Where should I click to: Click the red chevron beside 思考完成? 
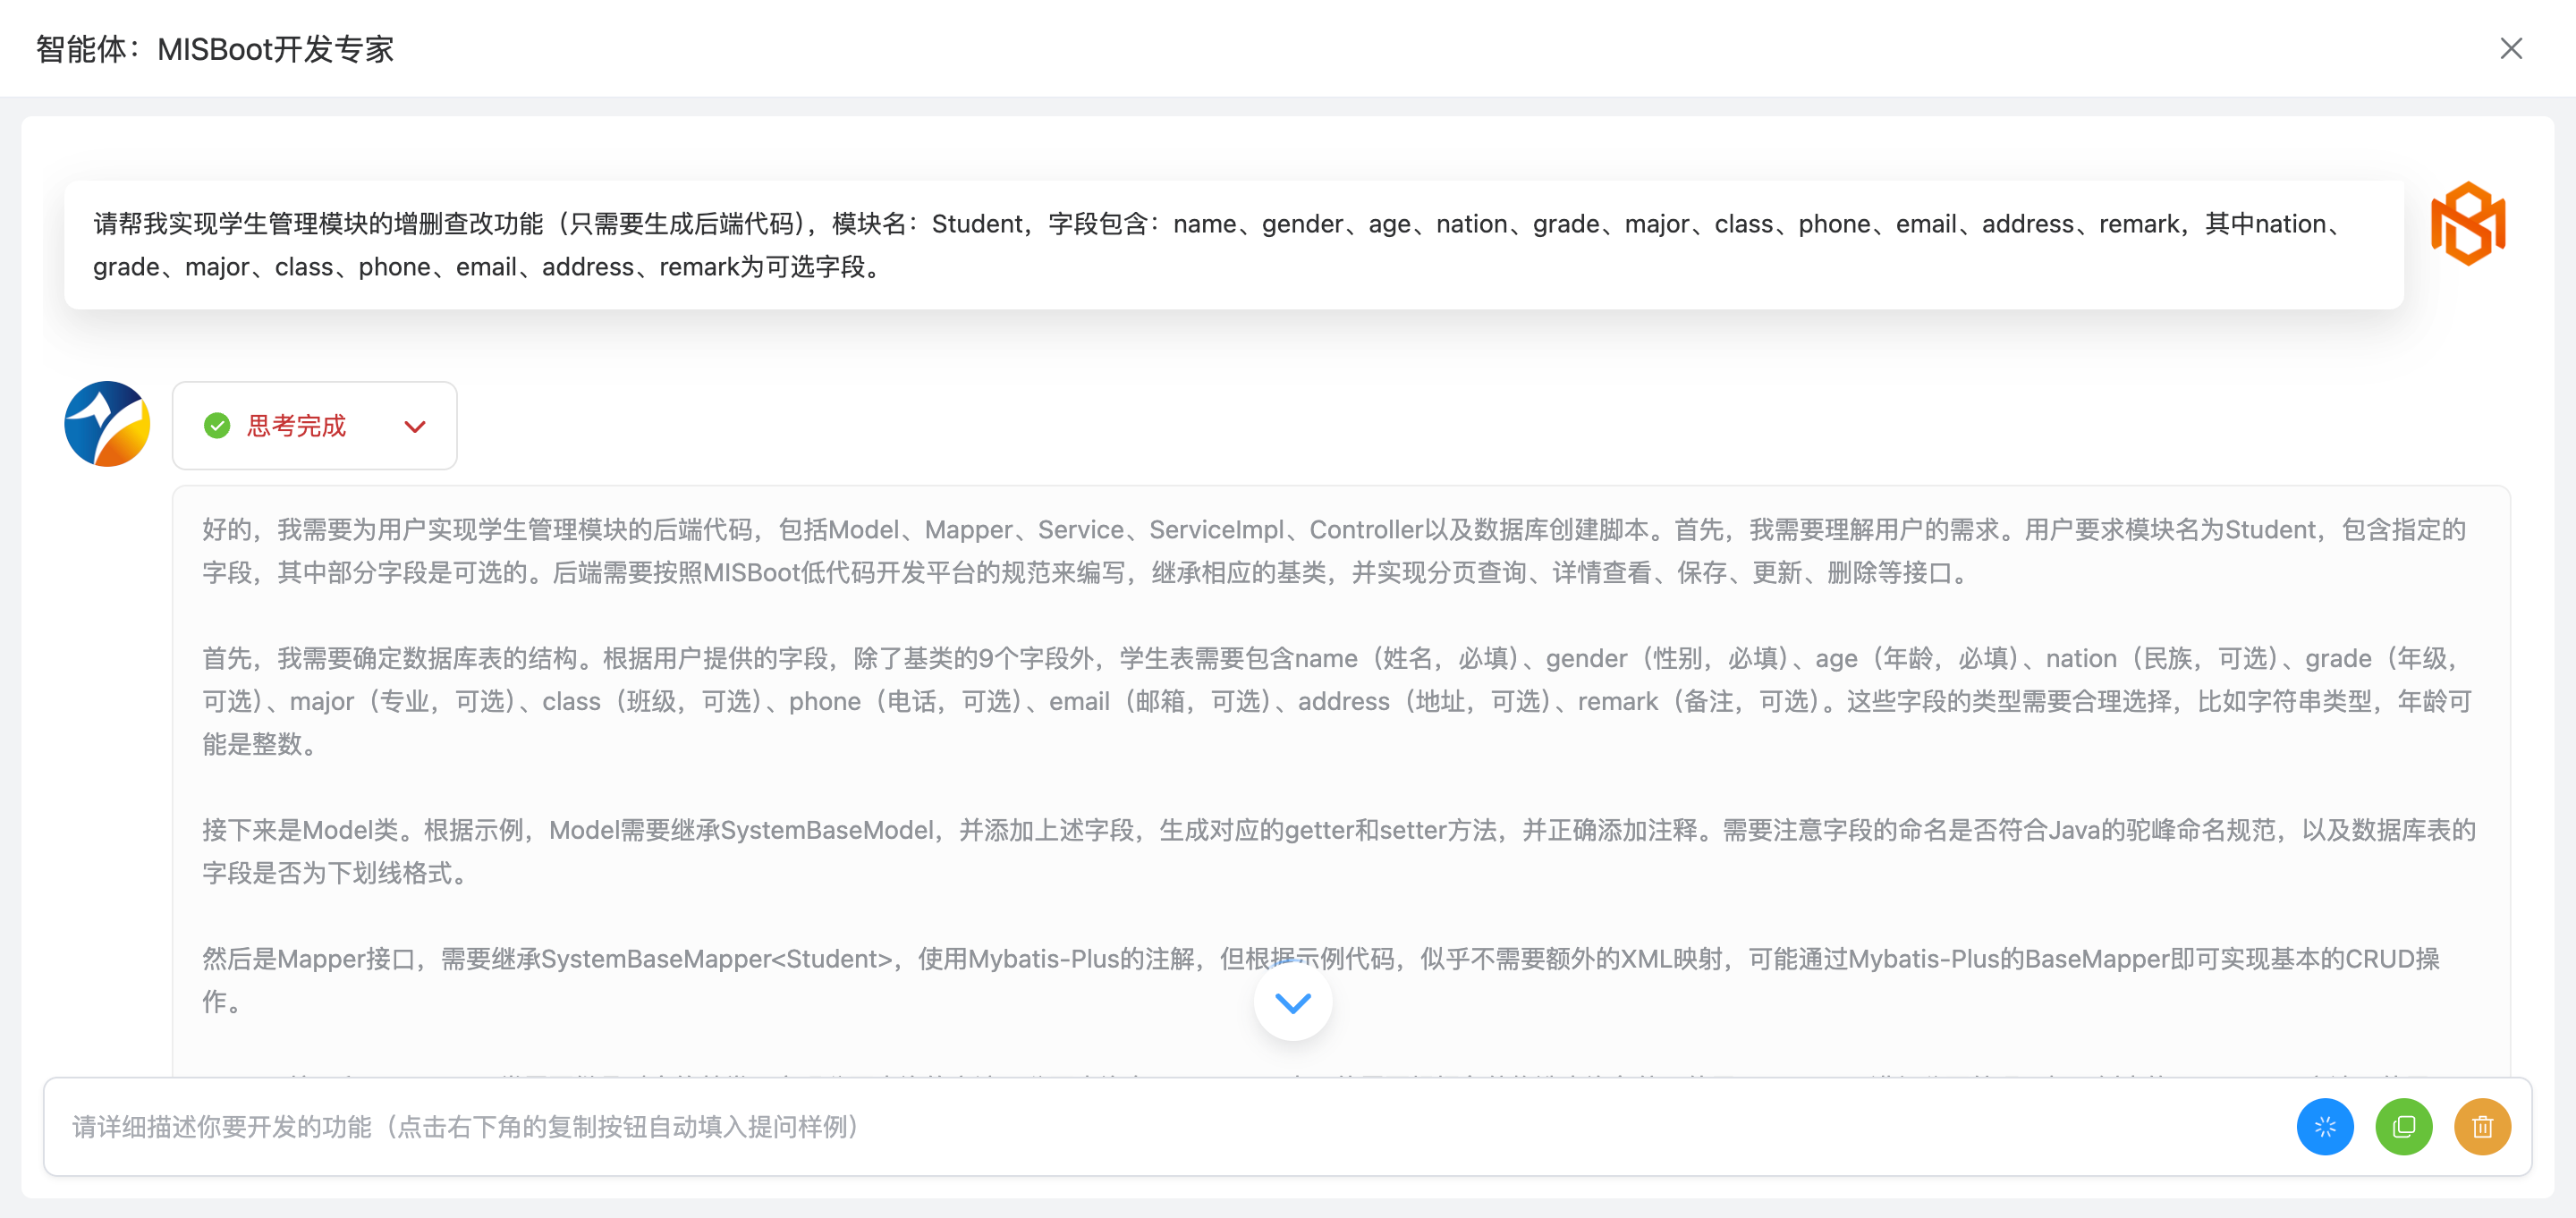coord(415,427)
